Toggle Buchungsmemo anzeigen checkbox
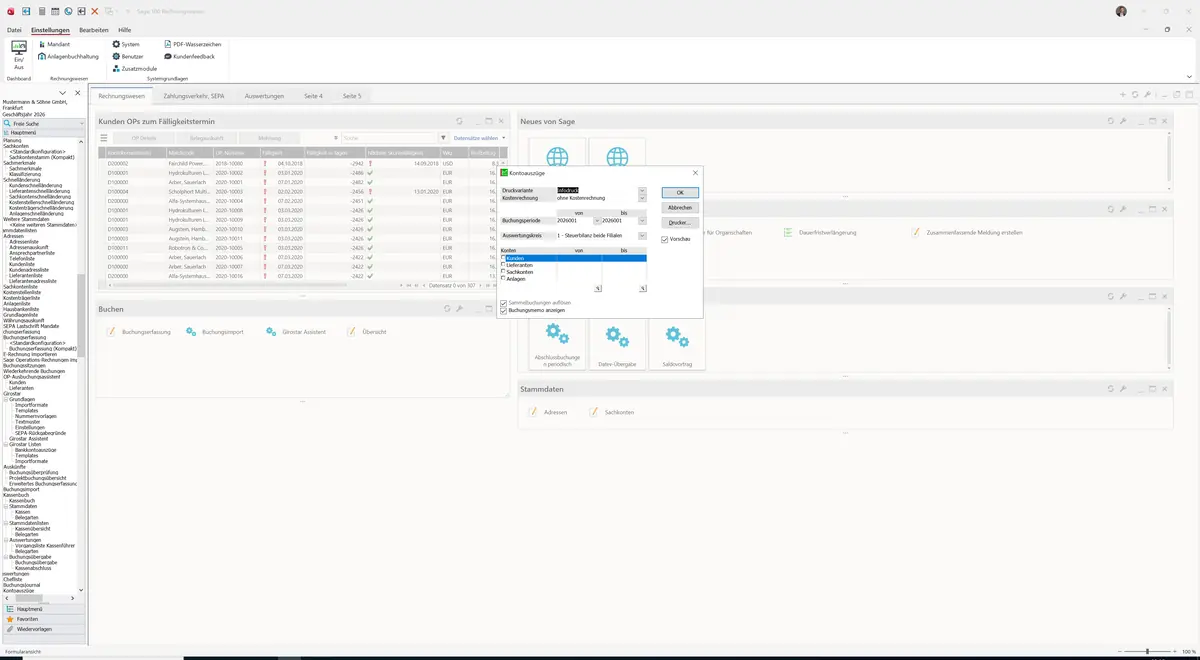 [x=503, y=310]
